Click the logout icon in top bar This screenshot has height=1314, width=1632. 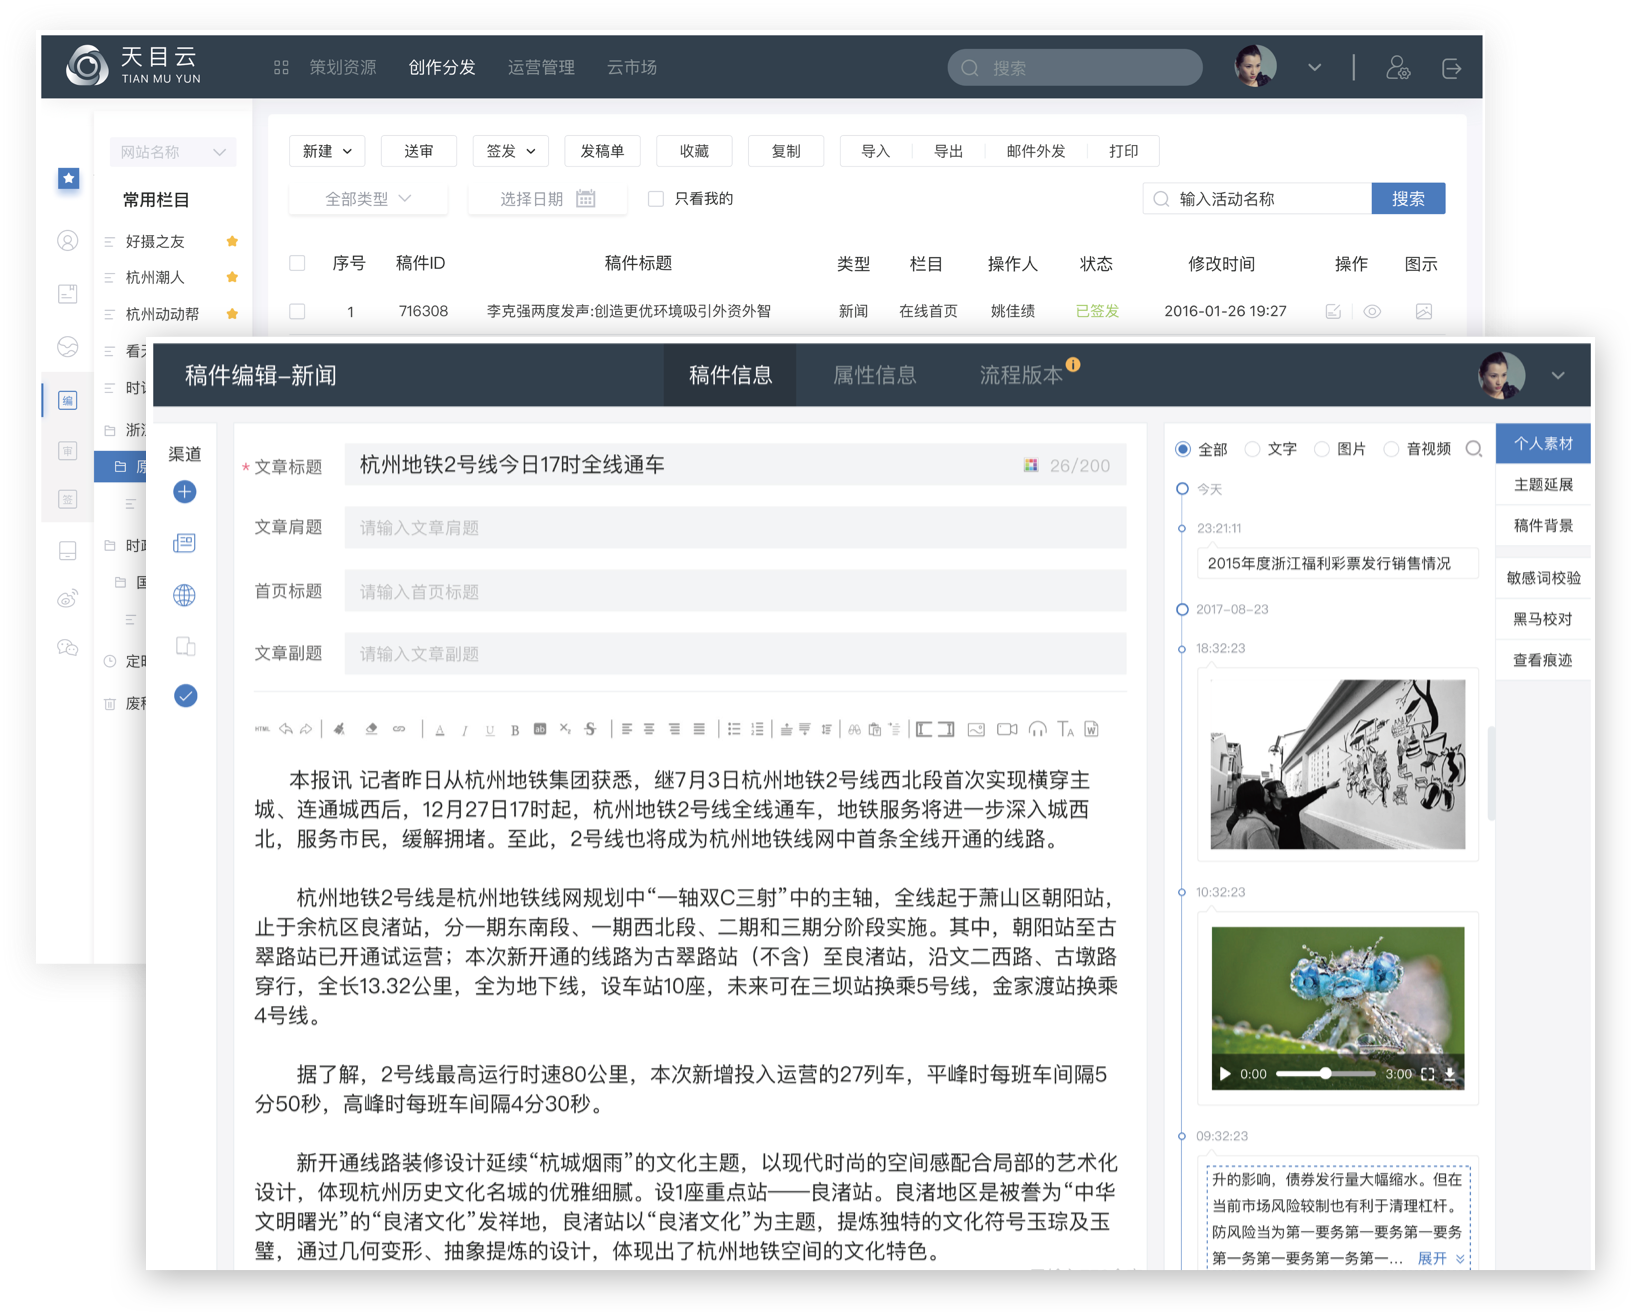[x=1451, y=68]
